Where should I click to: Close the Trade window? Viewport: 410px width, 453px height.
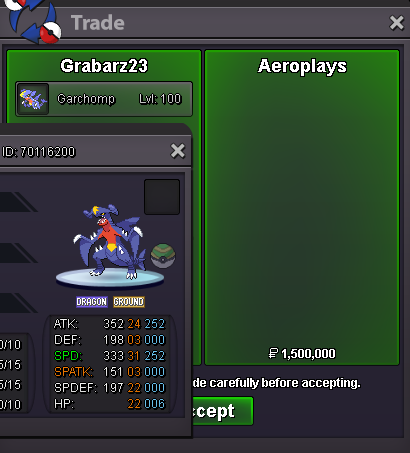[x=397, y=23]
